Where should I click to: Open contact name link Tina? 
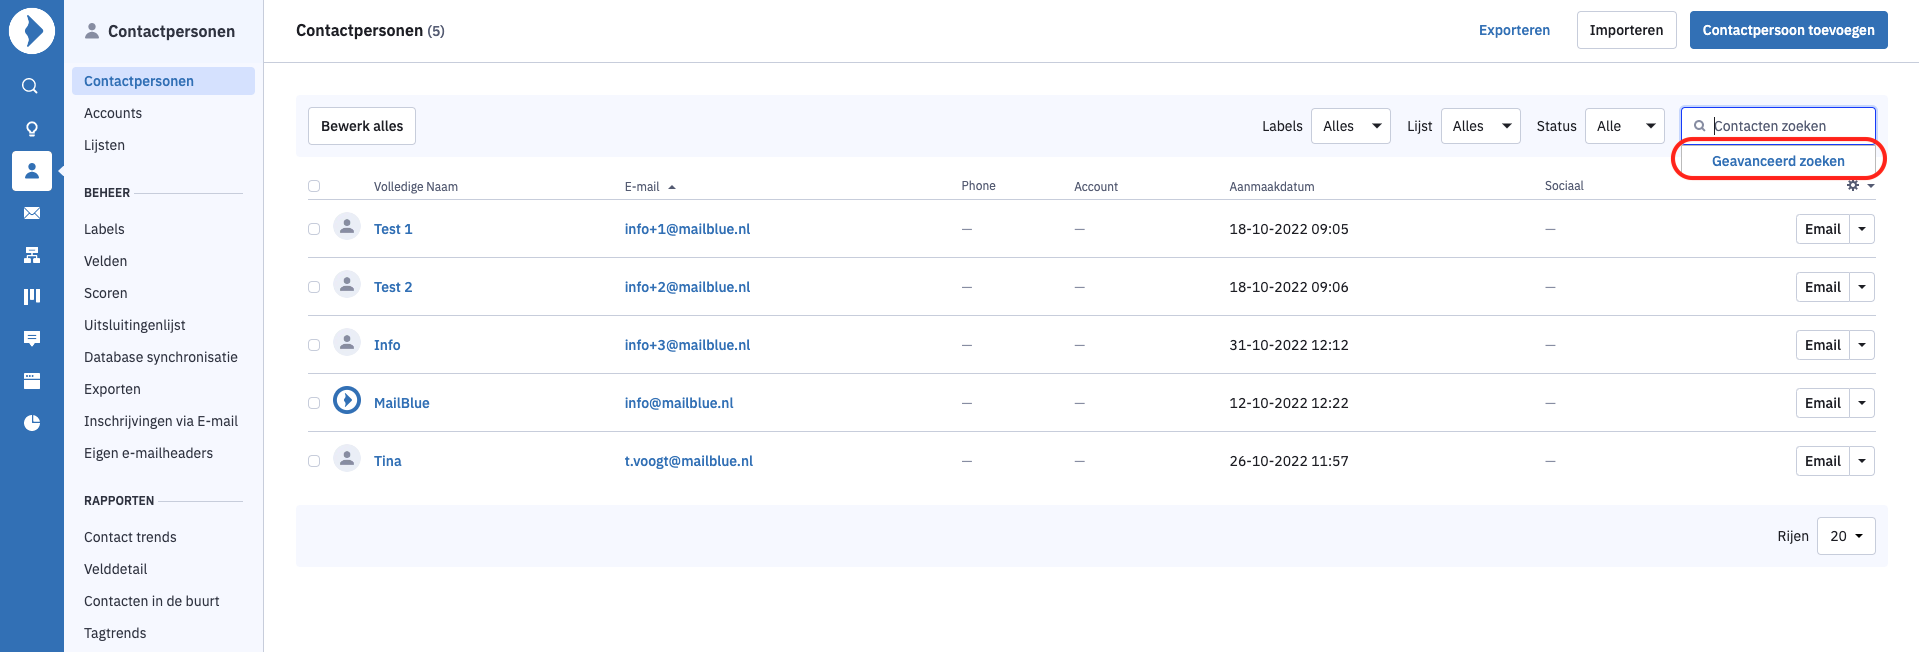387,461
